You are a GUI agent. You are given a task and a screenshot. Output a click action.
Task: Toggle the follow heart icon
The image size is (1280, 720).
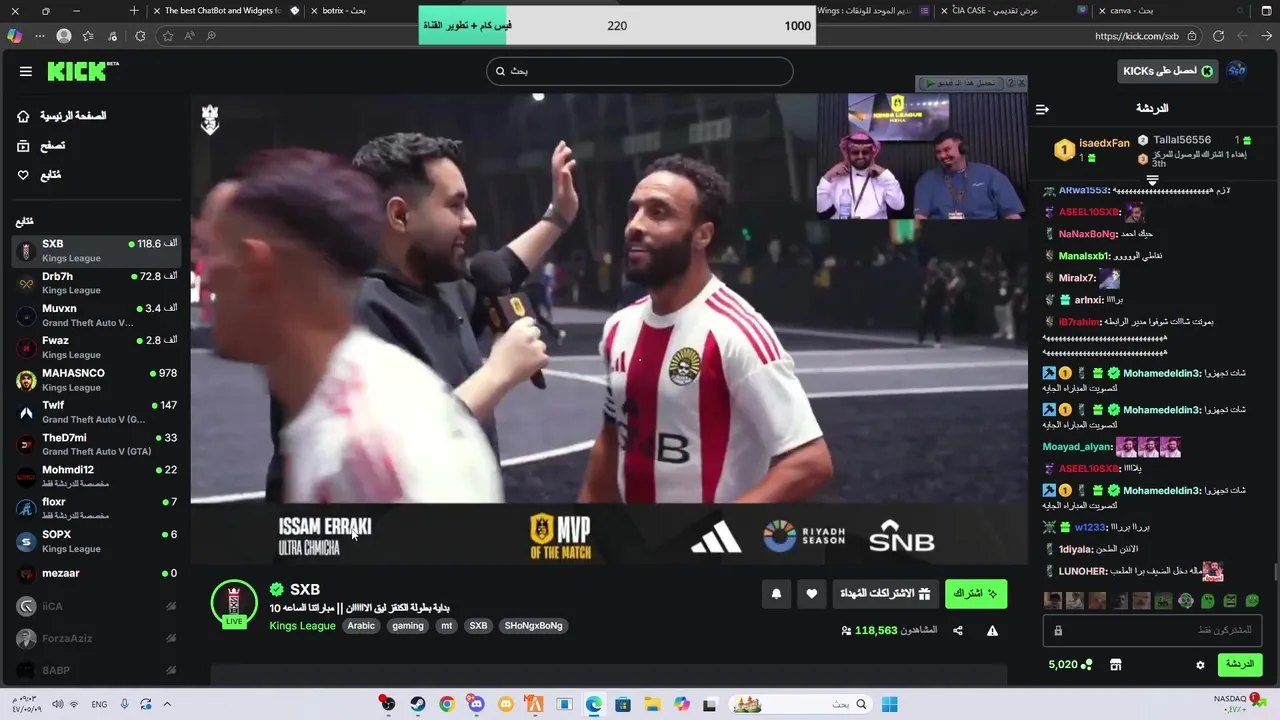coord(812,593)
